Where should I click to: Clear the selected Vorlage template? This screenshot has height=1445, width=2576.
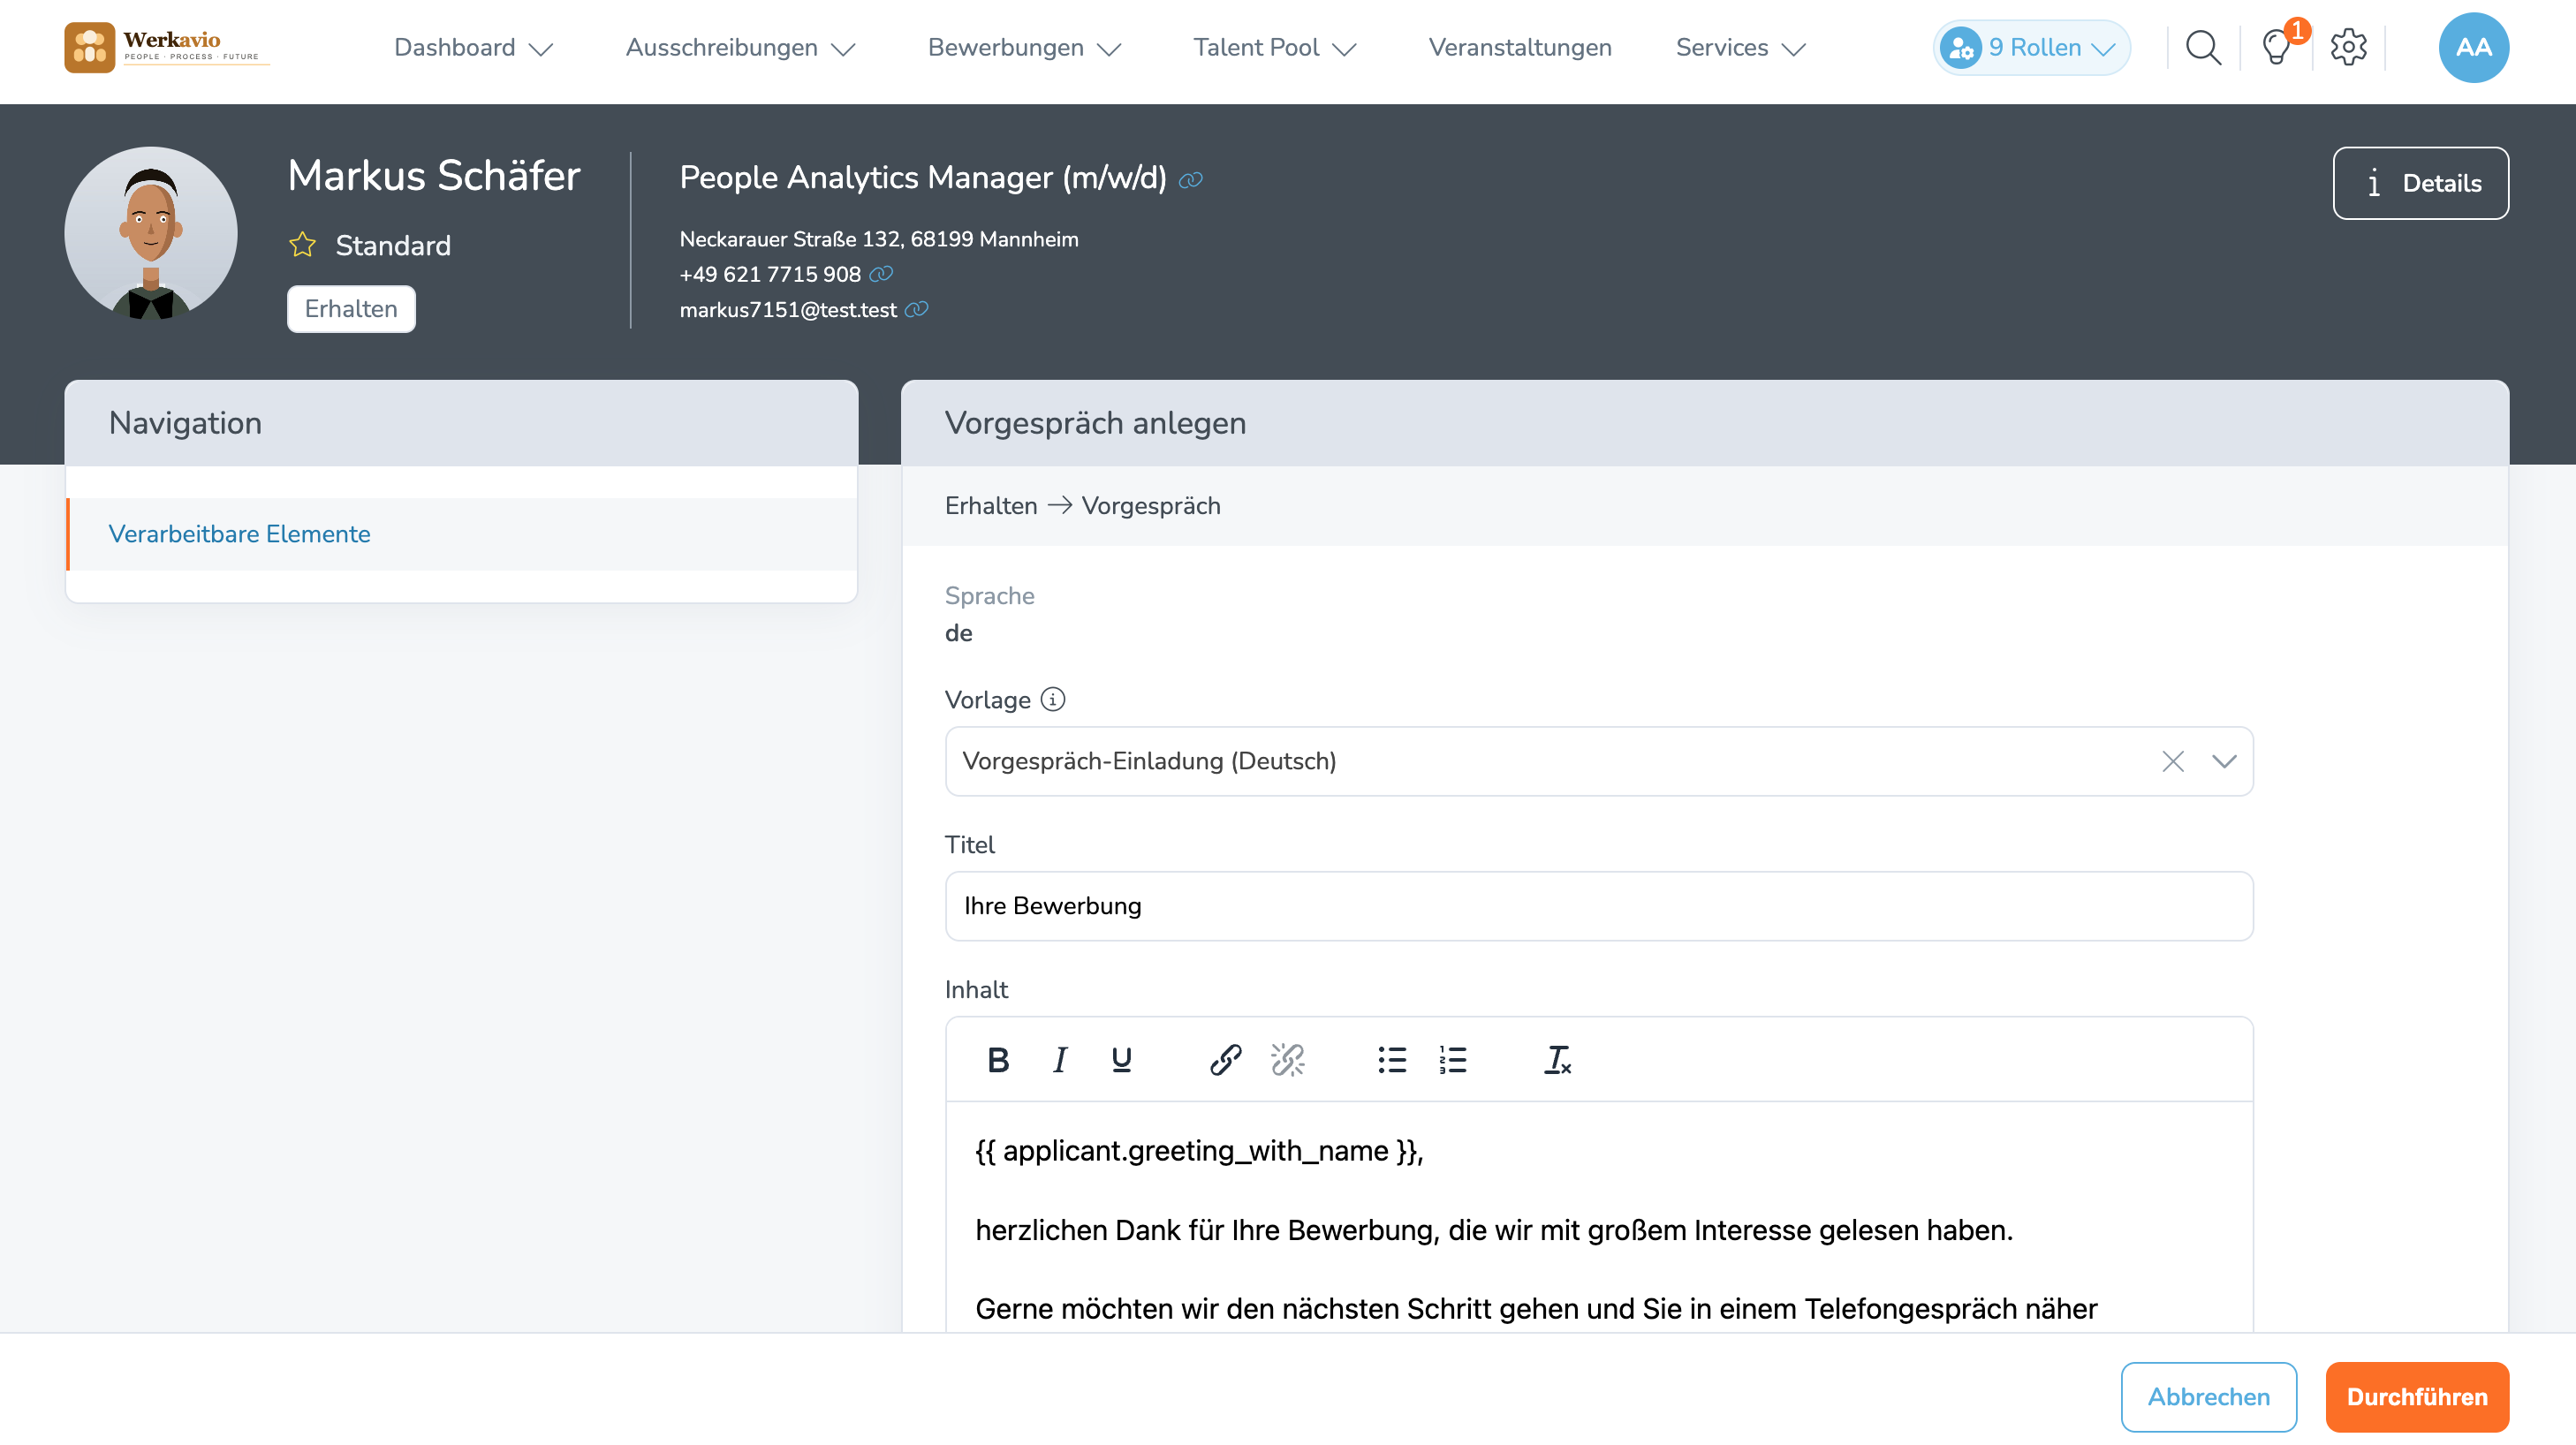(x=2172, y=761)
